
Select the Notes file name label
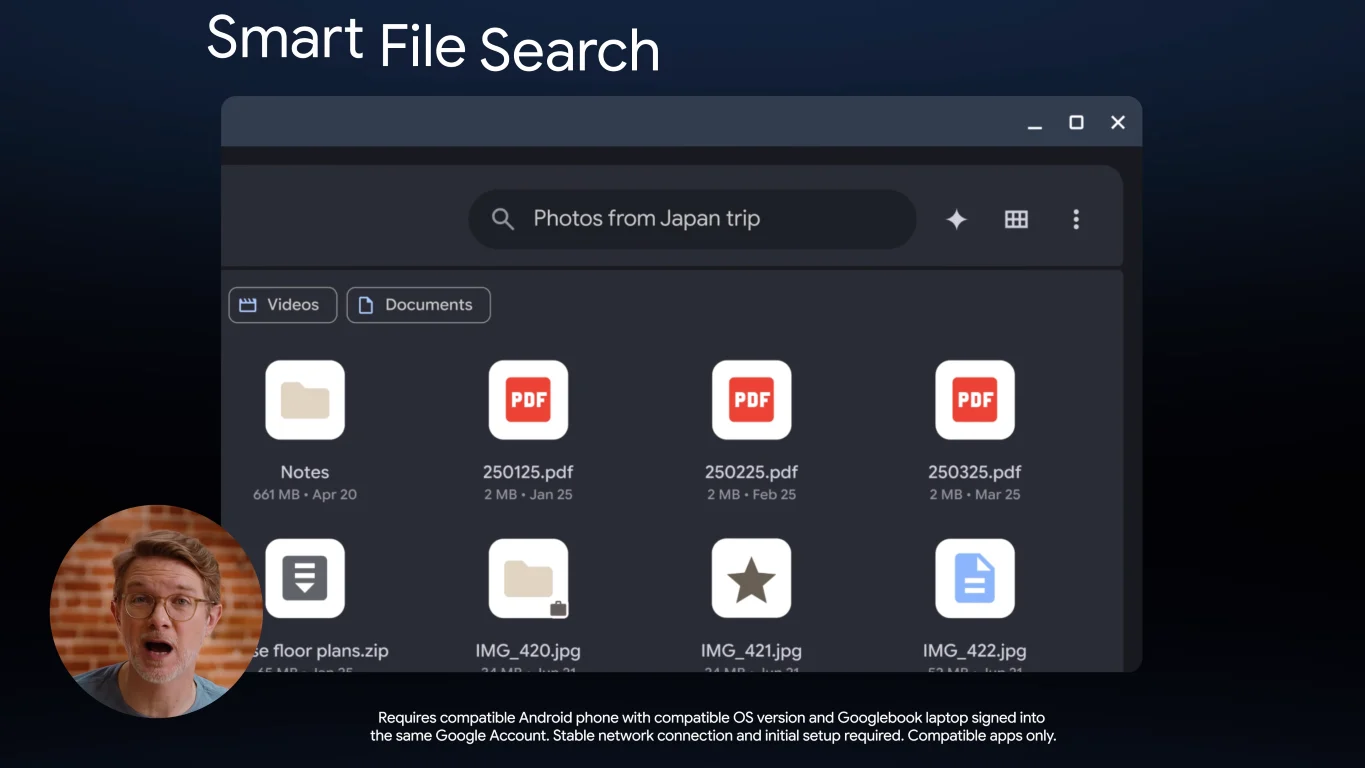(305, 472)
